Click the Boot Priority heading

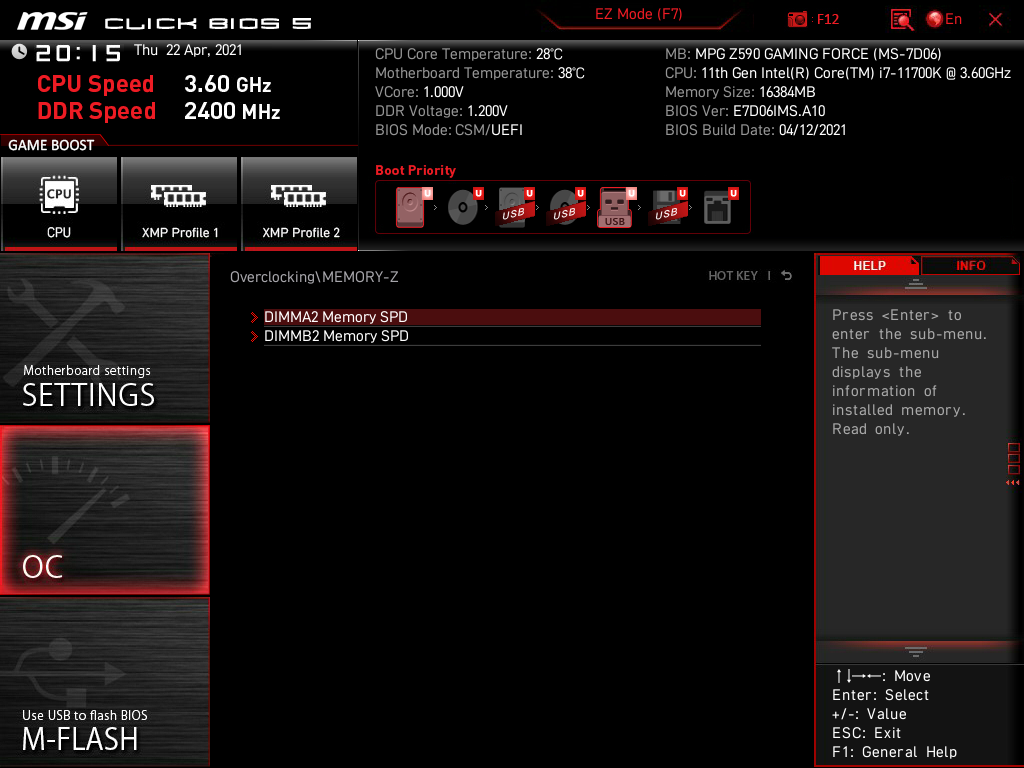tap(415, 170)
